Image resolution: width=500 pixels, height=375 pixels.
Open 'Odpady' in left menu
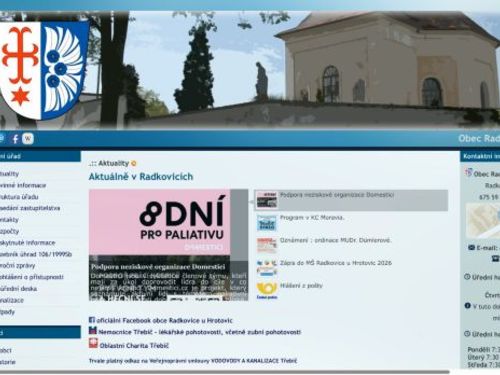pyautogui.click(x=7, y=312)
